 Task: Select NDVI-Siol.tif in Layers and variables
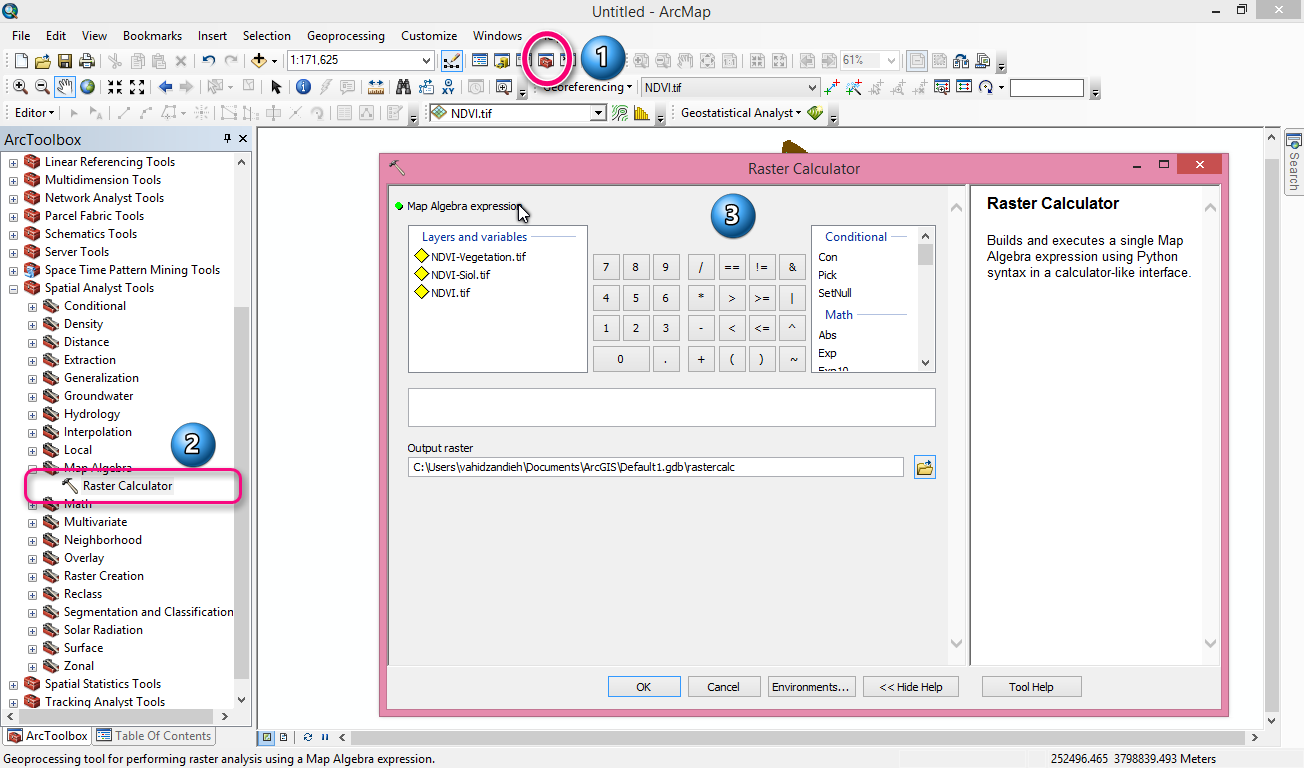pos(460,275)
